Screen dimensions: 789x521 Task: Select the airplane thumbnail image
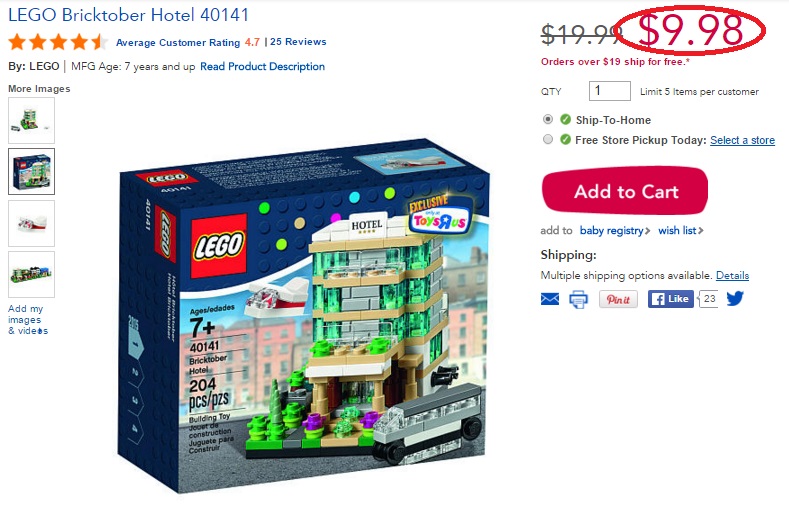tap(31, 224)
